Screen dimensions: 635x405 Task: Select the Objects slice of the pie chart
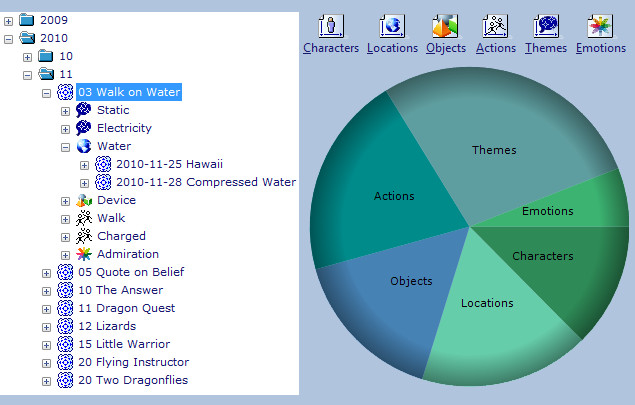(411, 281)
